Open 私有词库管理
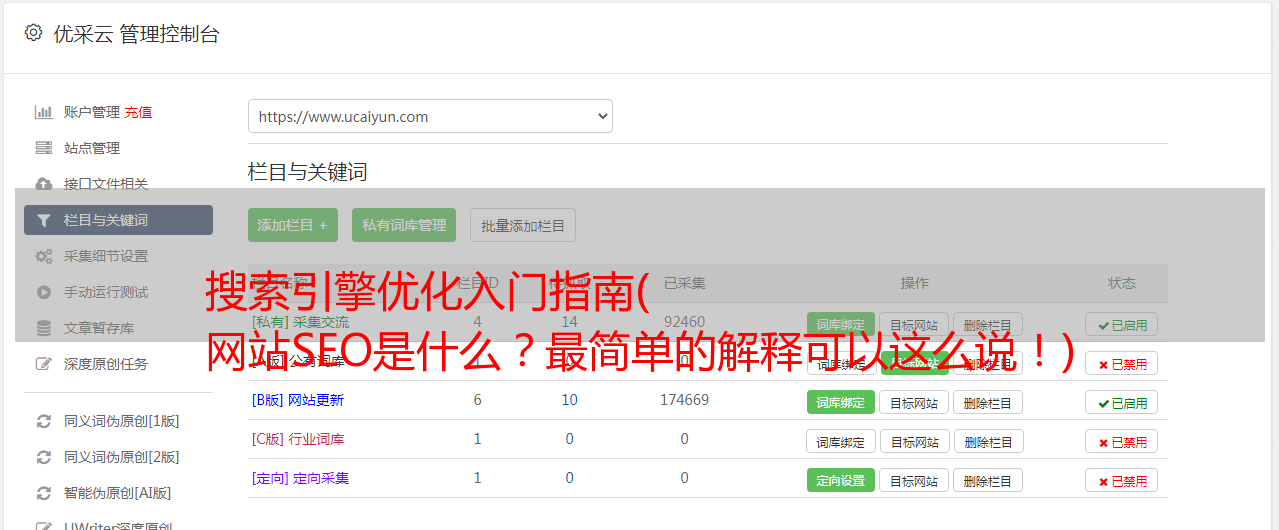The width and height of the screenshot is (1279, 530). 404,225
